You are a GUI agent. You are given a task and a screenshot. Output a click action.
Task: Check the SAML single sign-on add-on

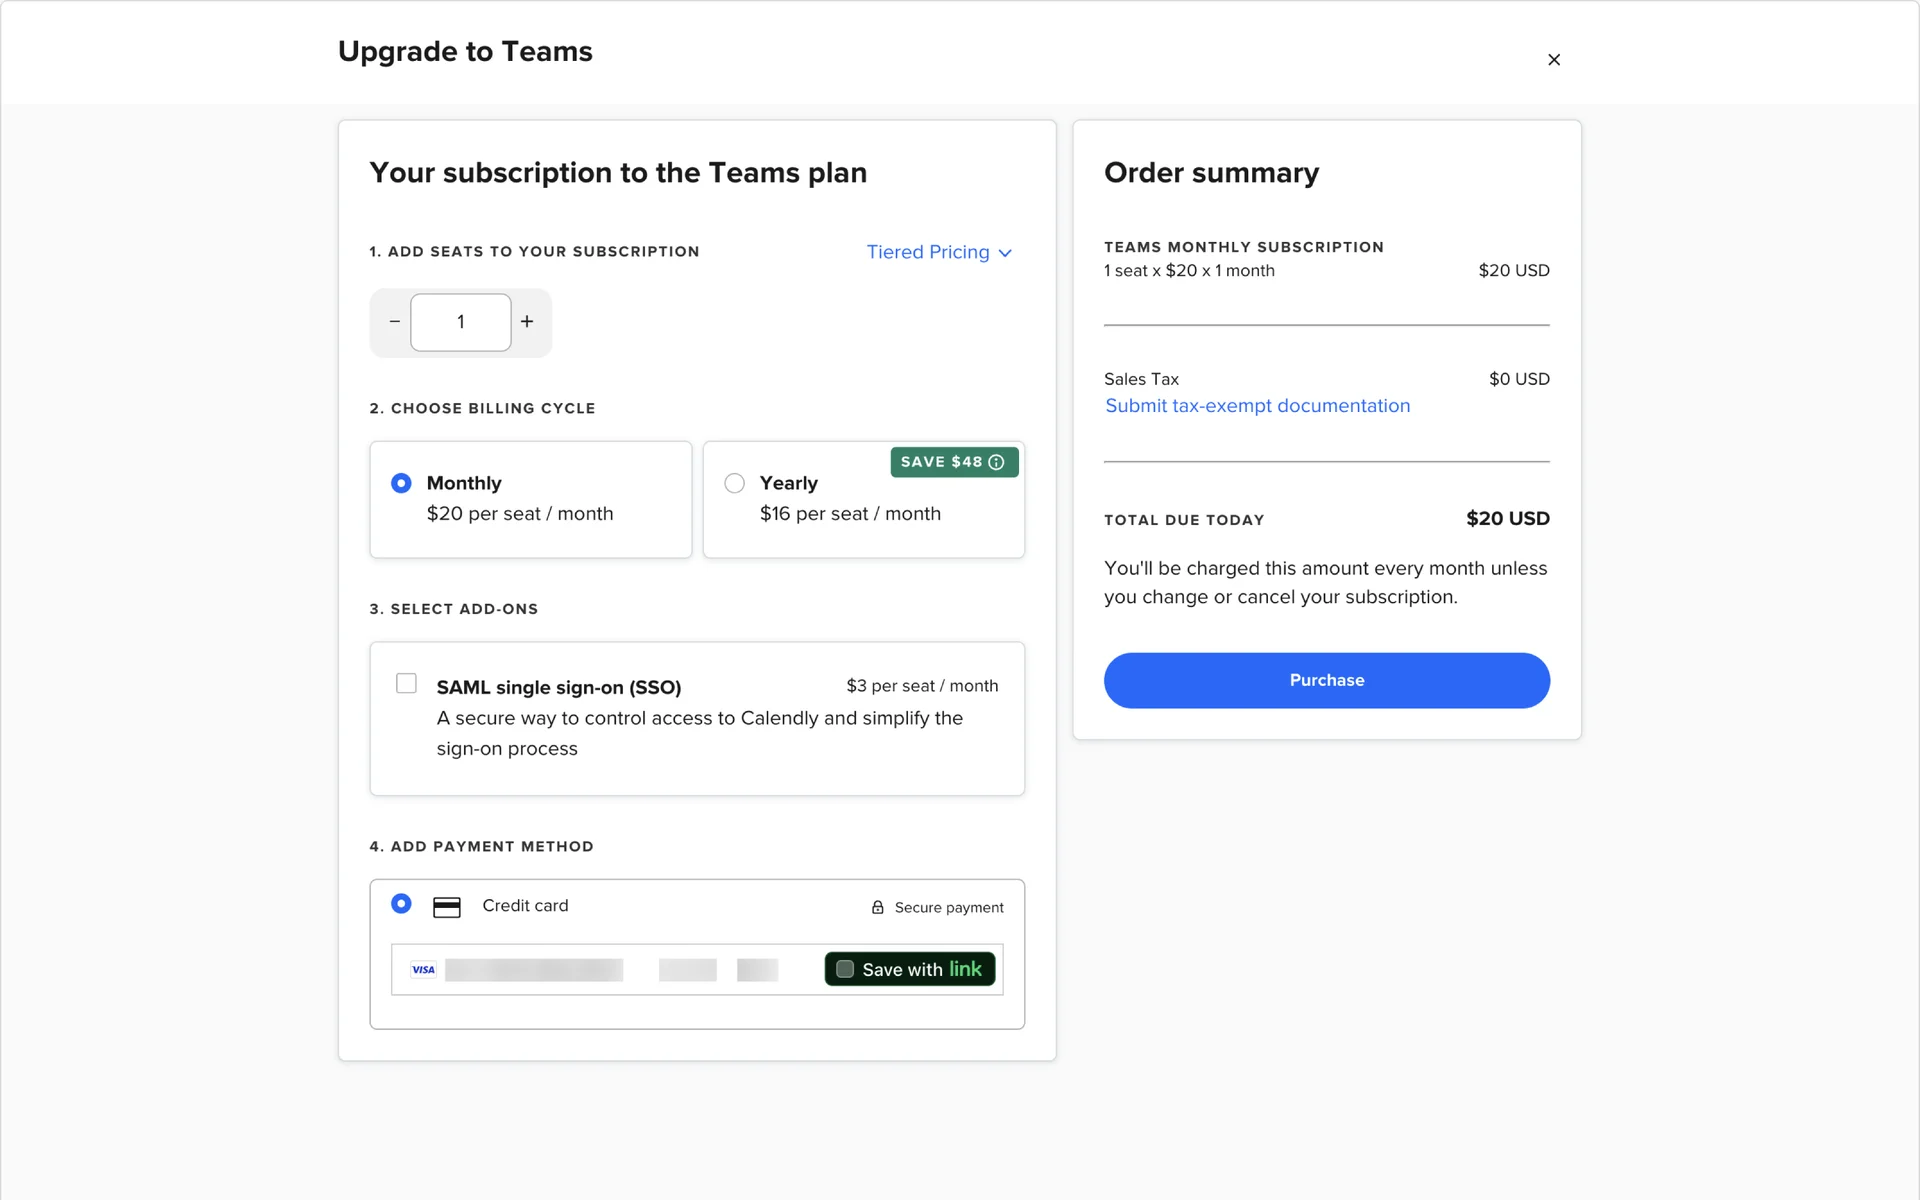[x=406, y=684]
